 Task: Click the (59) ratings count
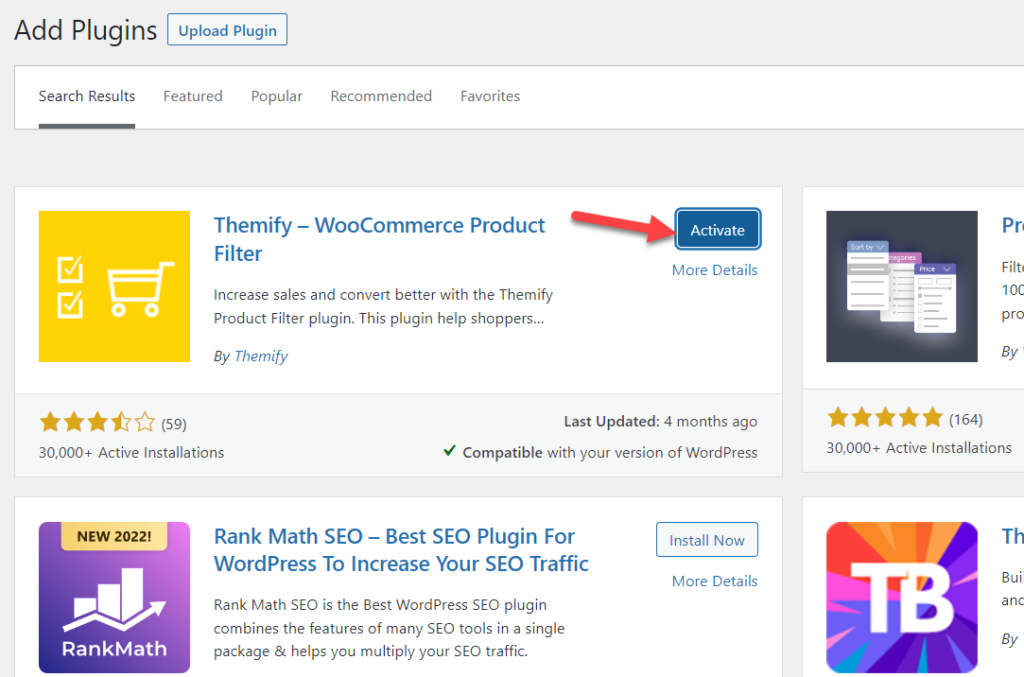point(174,424)
